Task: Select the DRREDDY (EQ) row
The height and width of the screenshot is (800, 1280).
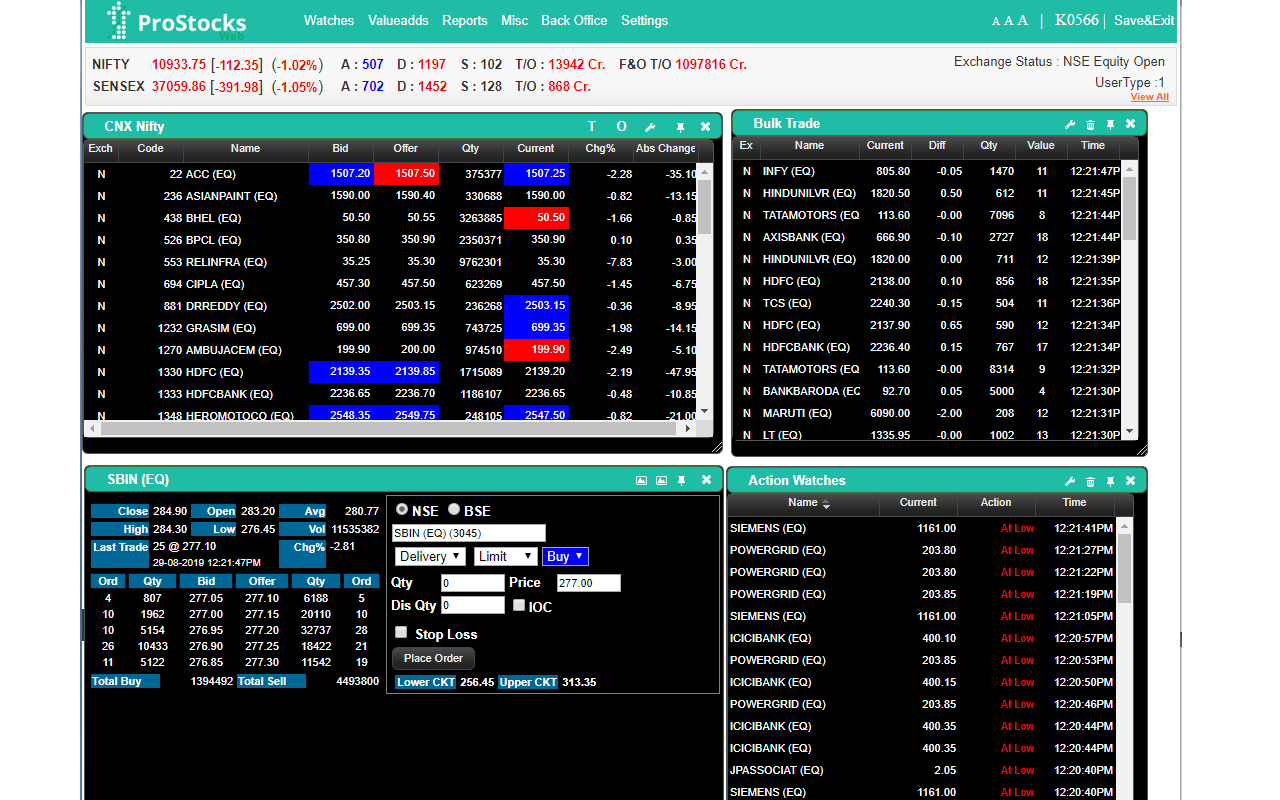Action: (390, 306)
